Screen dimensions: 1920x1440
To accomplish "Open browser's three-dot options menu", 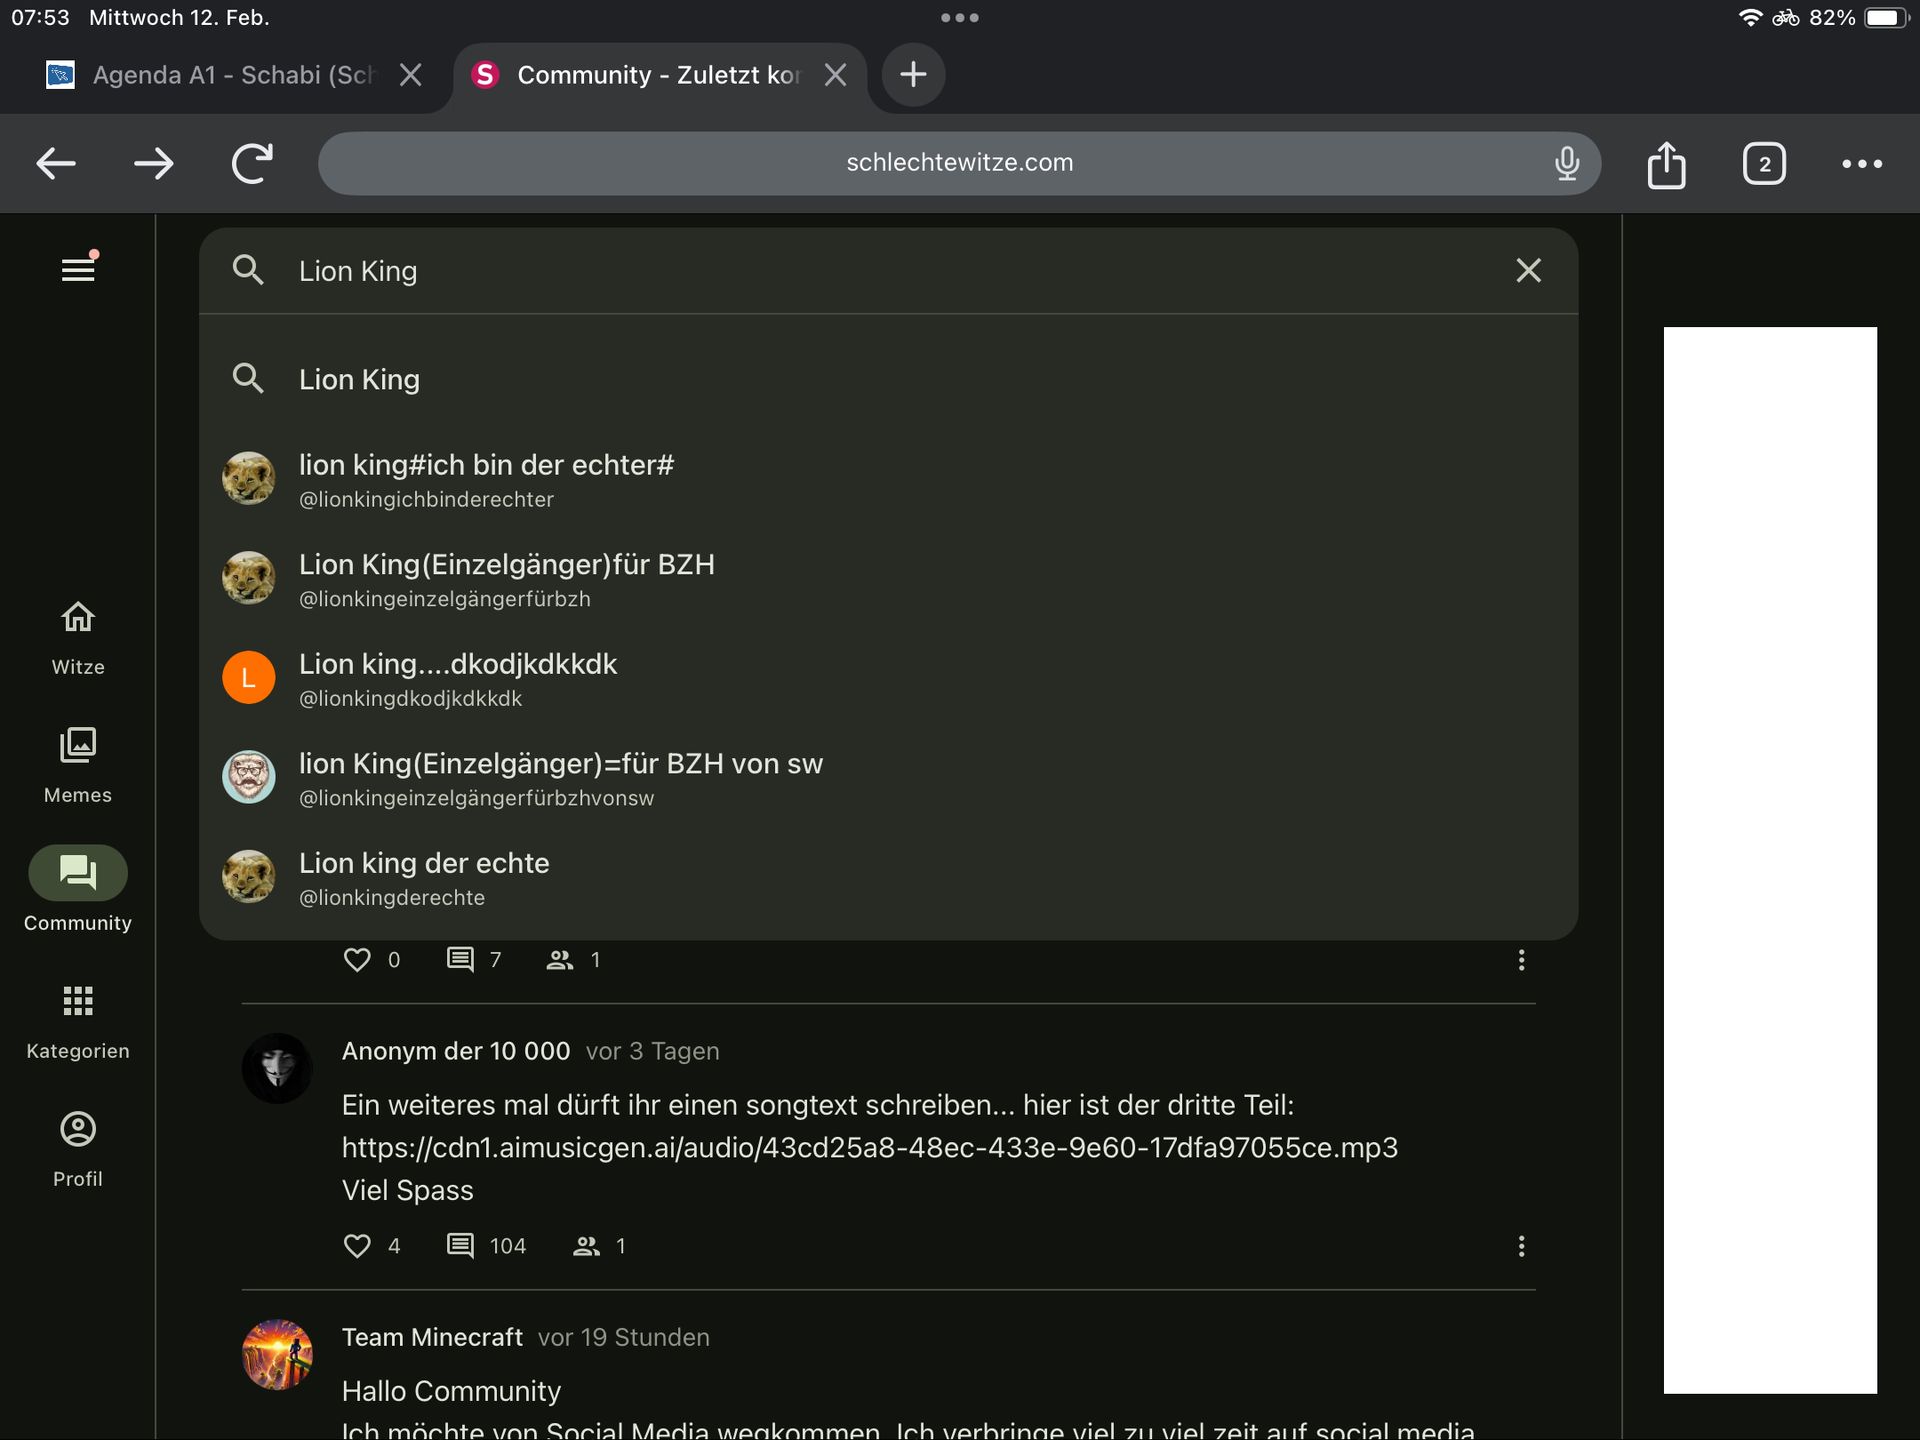I will 1861,164.
